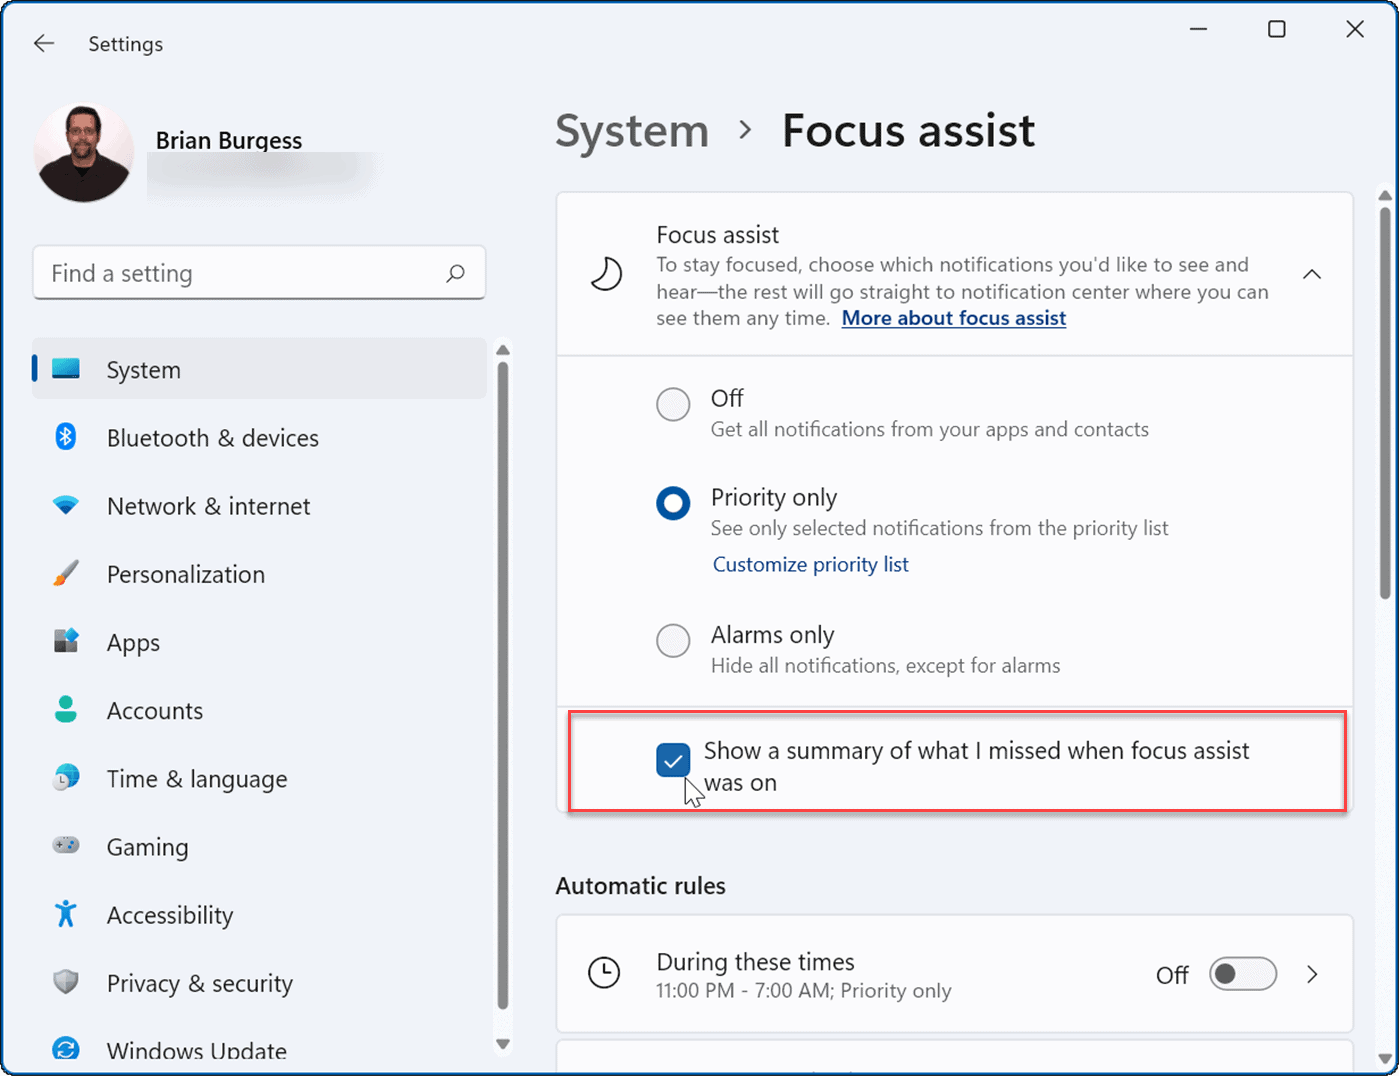Open Apps settings using its icon
The height and width of the screenshot is (1076, 1399).
pos(65,641)
